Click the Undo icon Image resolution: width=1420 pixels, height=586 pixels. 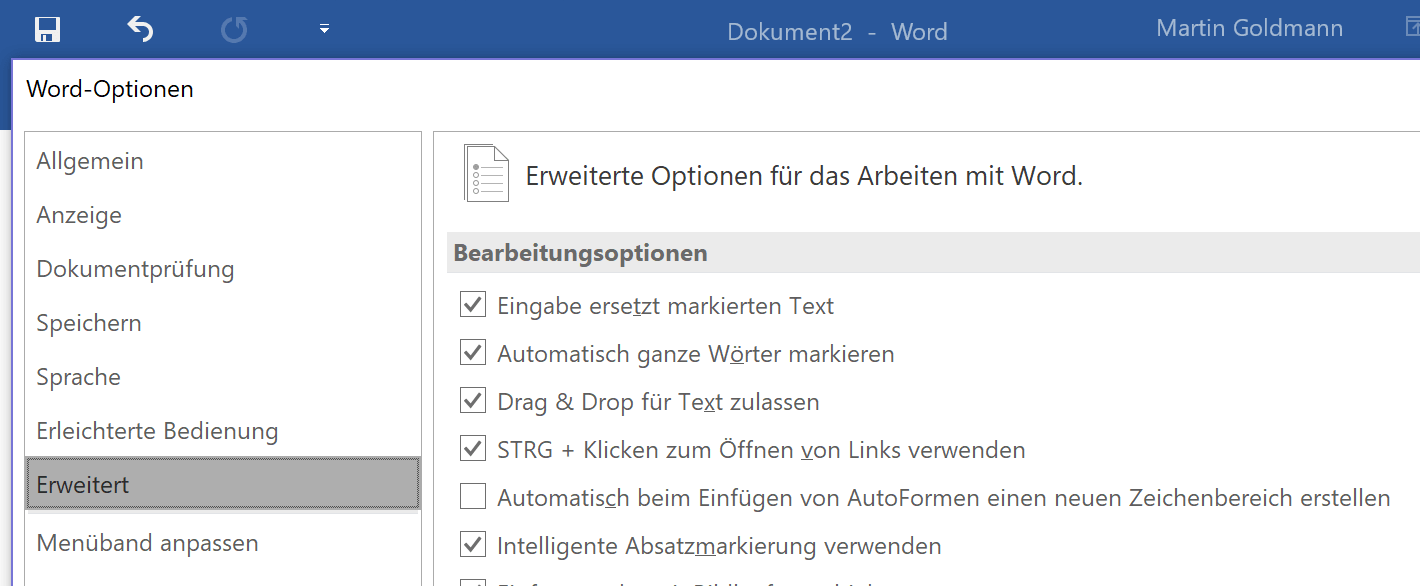pos(139,28)
